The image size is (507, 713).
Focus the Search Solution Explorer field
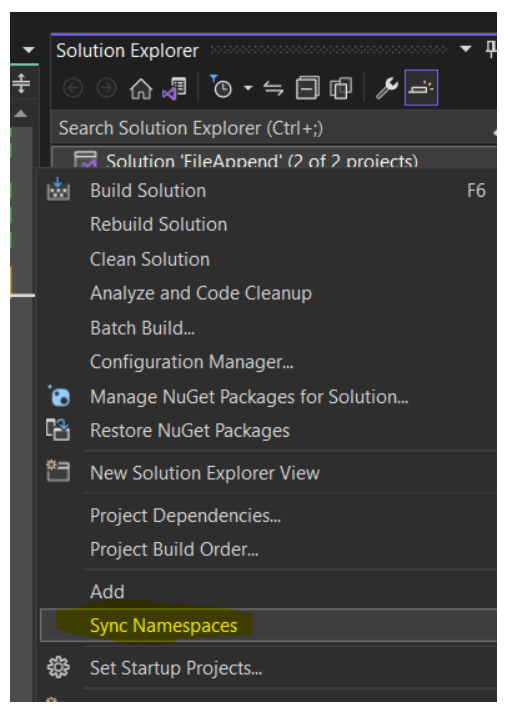(273, 128)
